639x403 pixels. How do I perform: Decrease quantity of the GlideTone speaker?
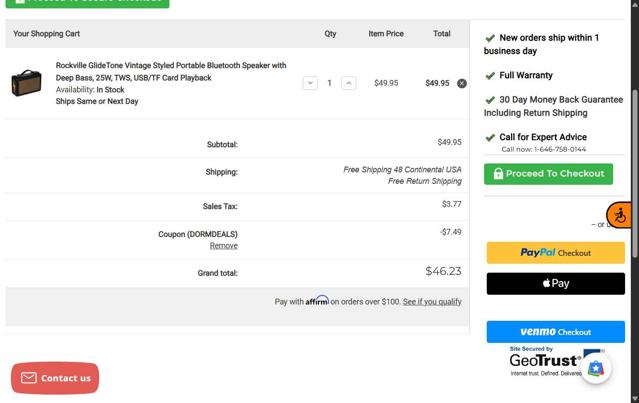tap(310, 83)
